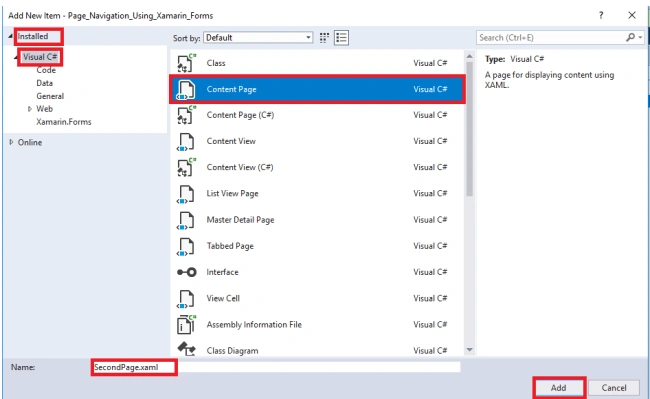The height and width of the screenshot is (399, 650).
Task: Select the Interface template name
Action: 223,272
